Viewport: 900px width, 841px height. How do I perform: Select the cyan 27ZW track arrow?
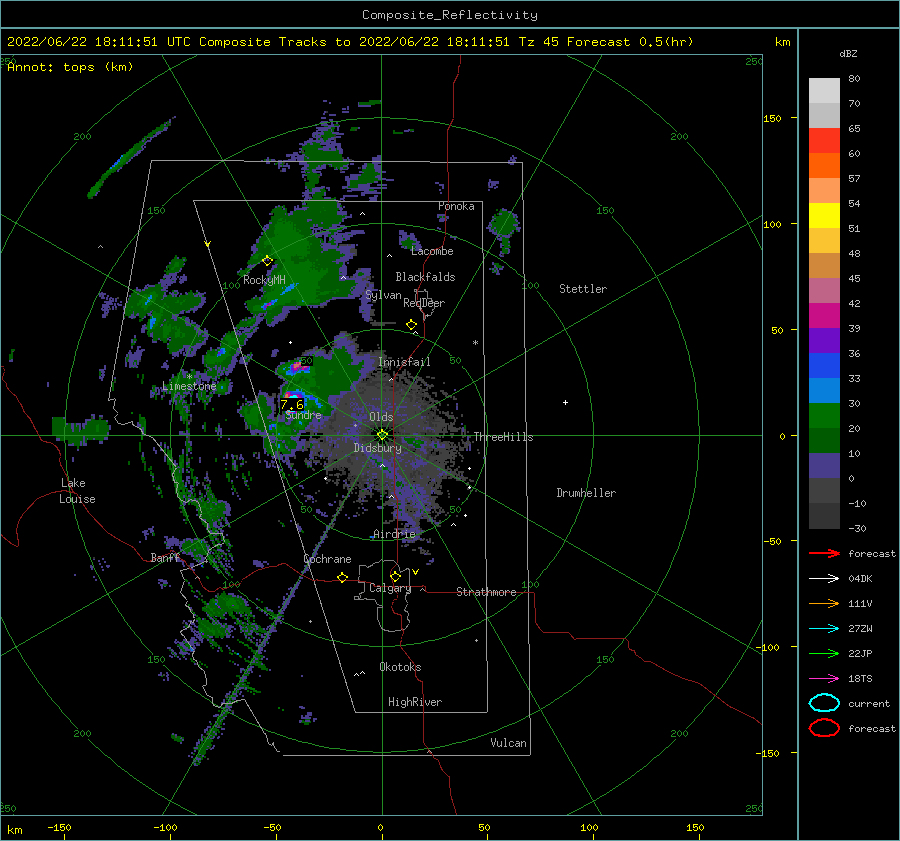(x=824, y=629)
